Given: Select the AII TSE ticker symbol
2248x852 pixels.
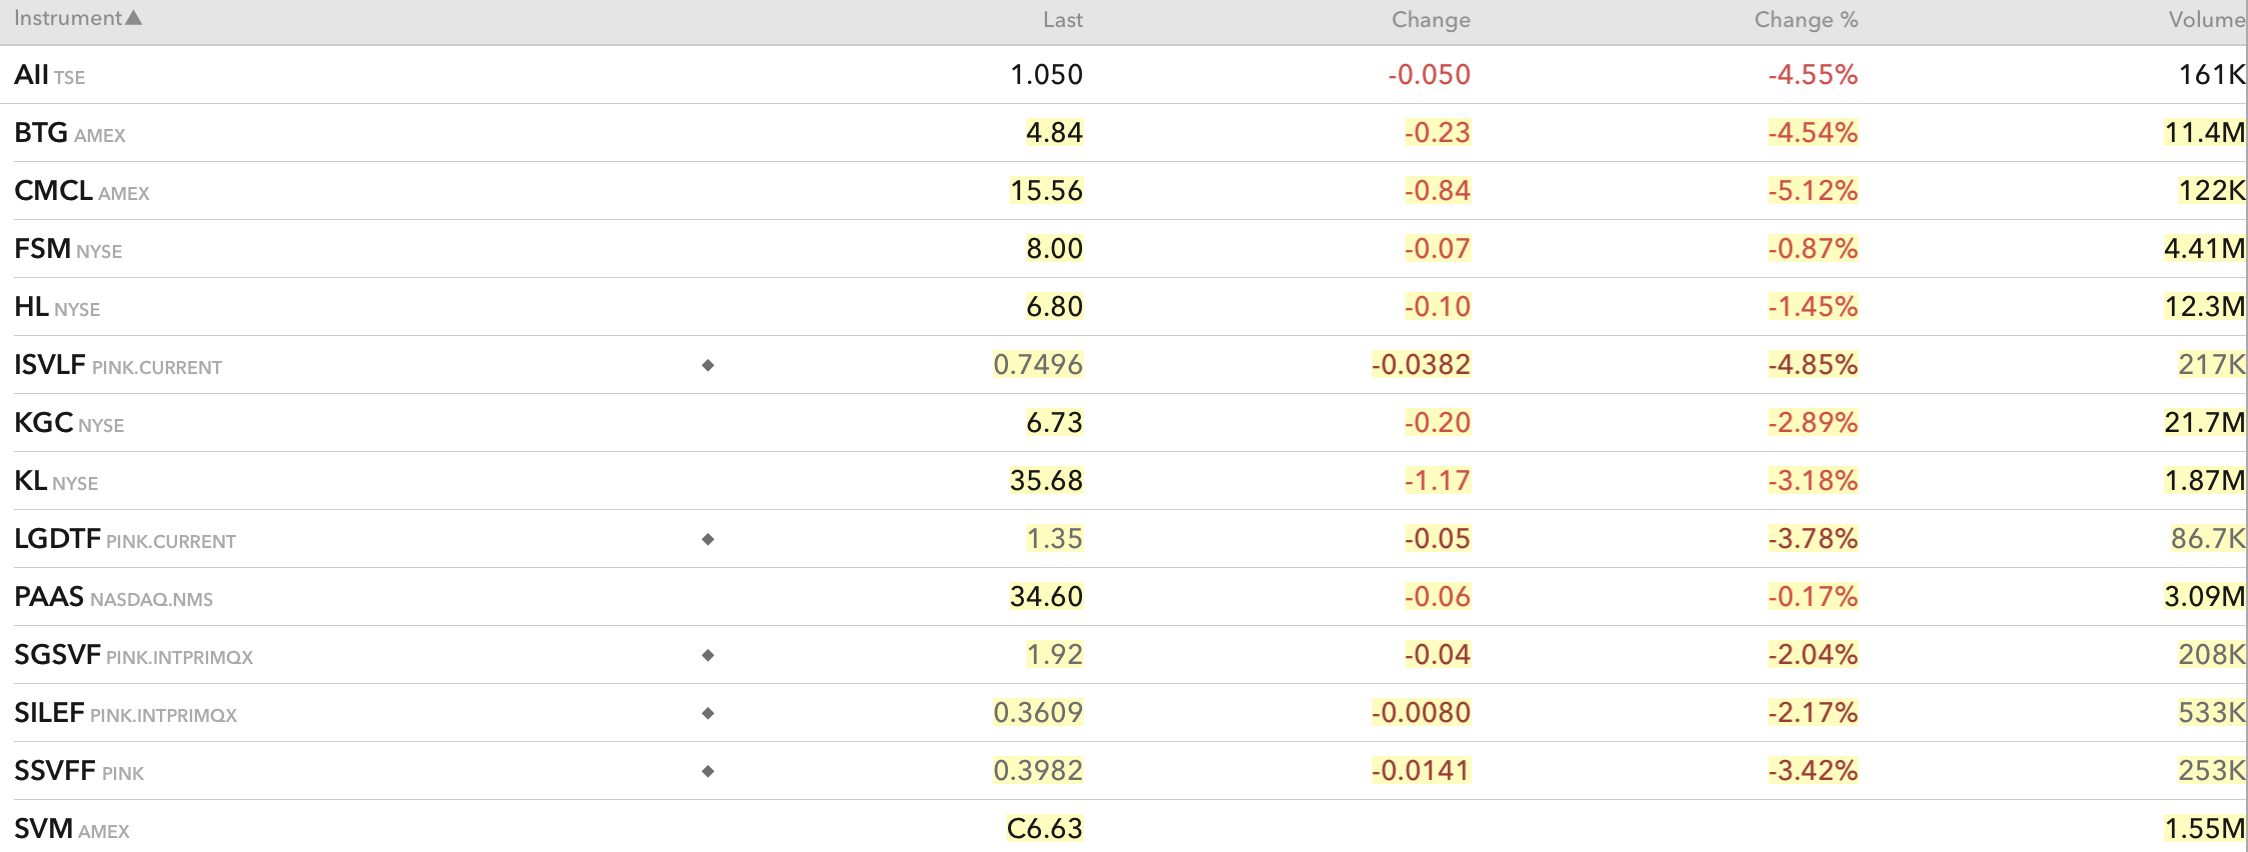Looking at the screenshot, I should pyautogui.click(x=31, y=75).
